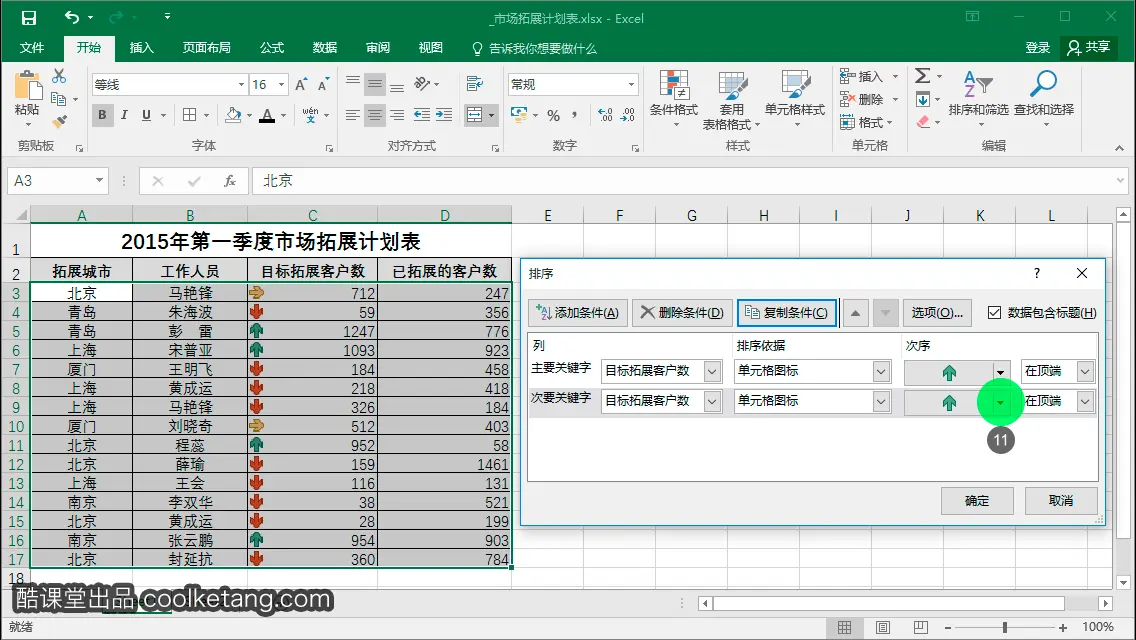Save the workbook with the floppy icon

pos(28,17)
